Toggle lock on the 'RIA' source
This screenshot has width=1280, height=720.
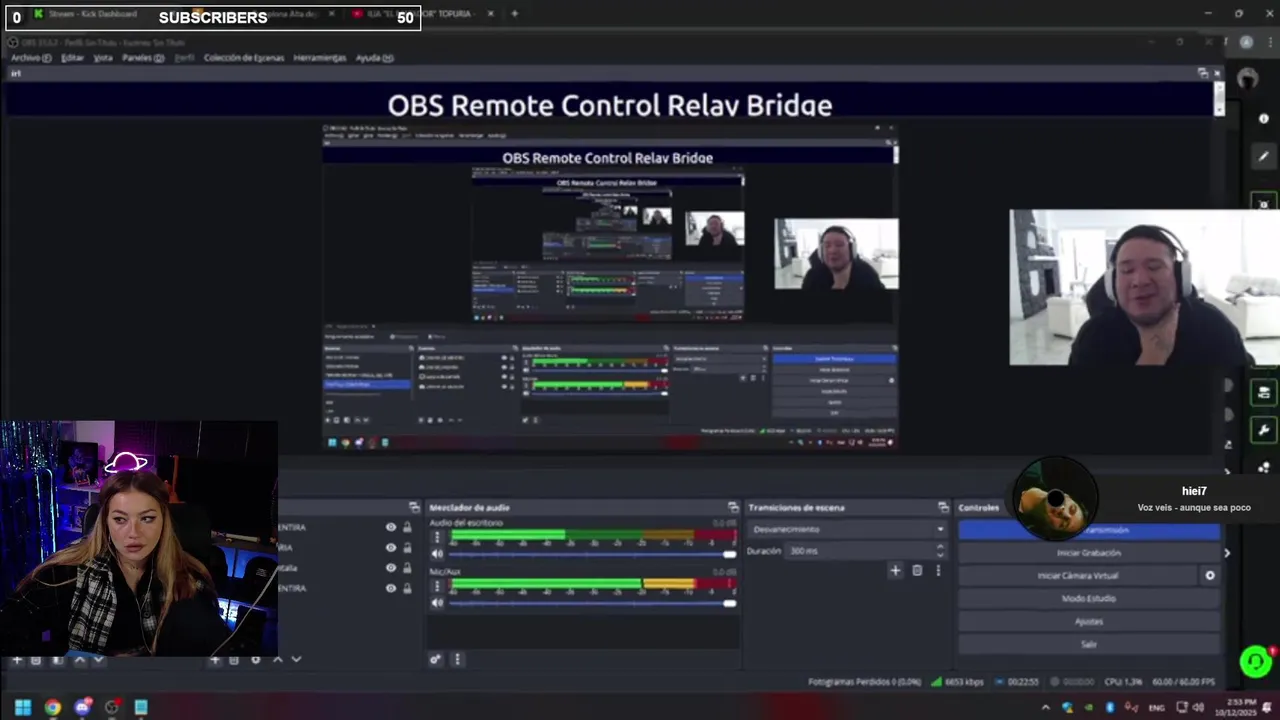click(407, 547)
